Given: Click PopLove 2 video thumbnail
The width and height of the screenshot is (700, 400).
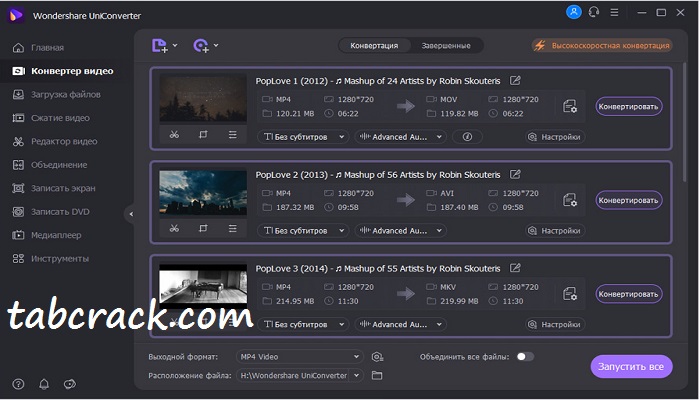Looking at the screenshot, I should pyautogui.click(x=203, y=192).
